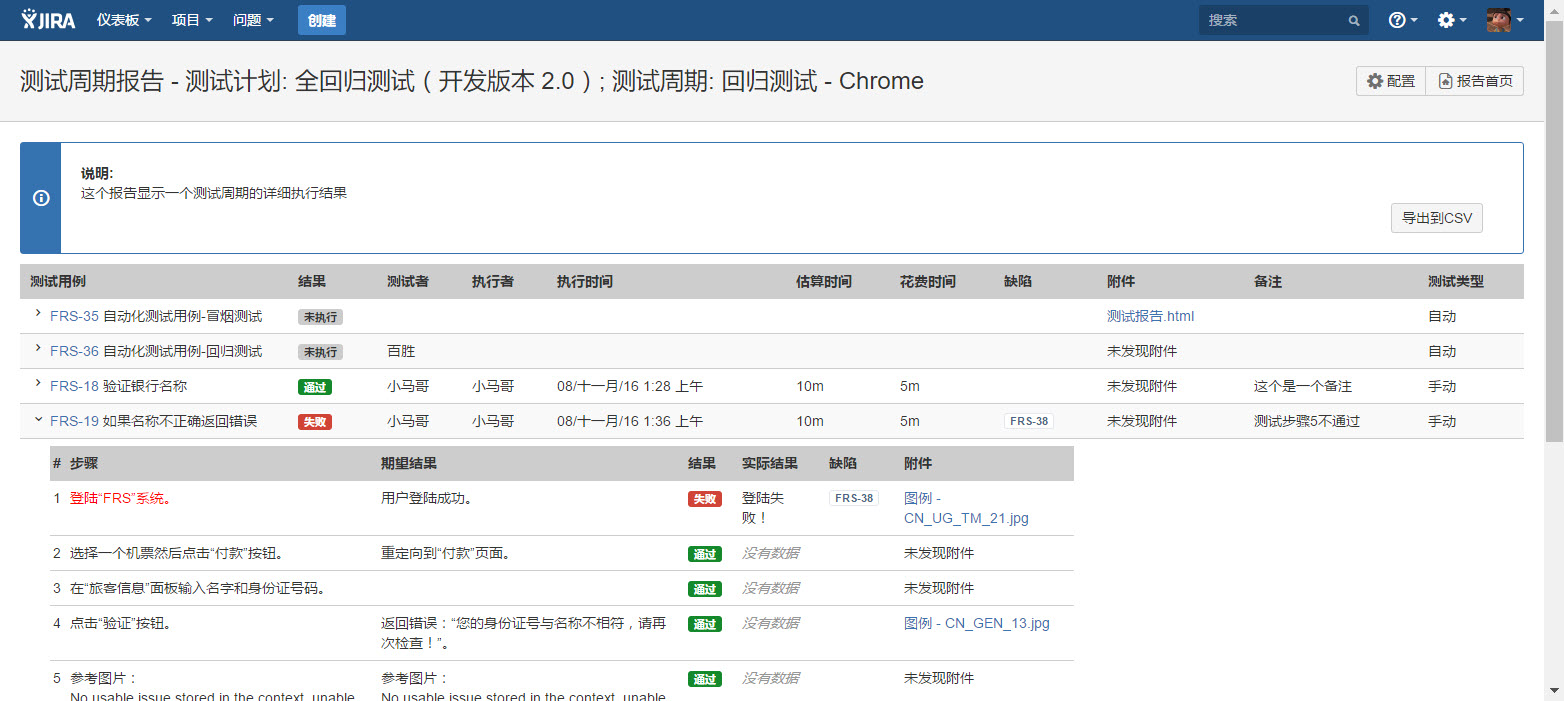This screenshot has width=1564, height=701.
Task: Click the 通过 status badge for FRS-18
Action: [314, 387]
